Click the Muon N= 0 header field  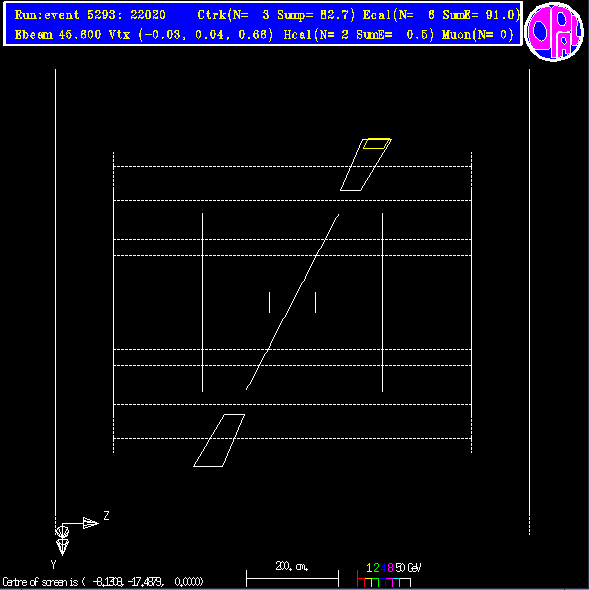click(478, 35)
